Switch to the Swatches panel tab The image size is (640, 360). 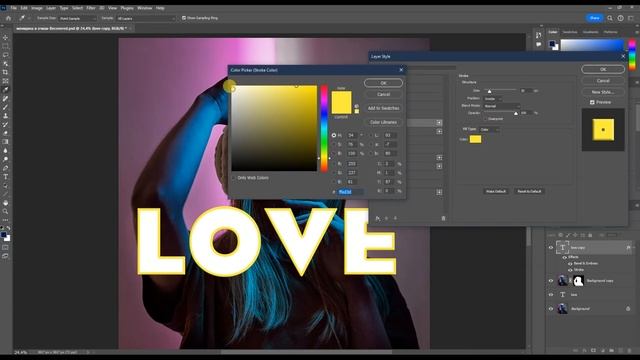[570, 32]
